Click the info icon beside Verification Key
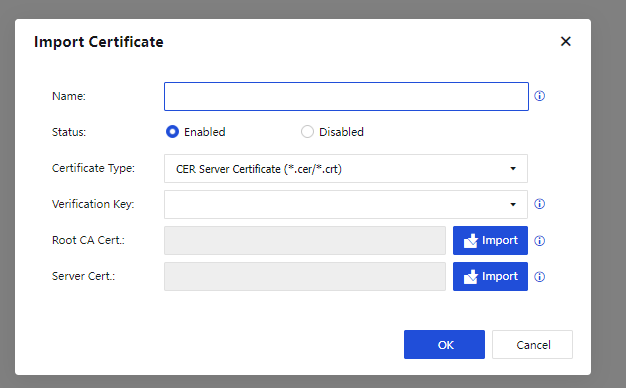 point(539,204)
